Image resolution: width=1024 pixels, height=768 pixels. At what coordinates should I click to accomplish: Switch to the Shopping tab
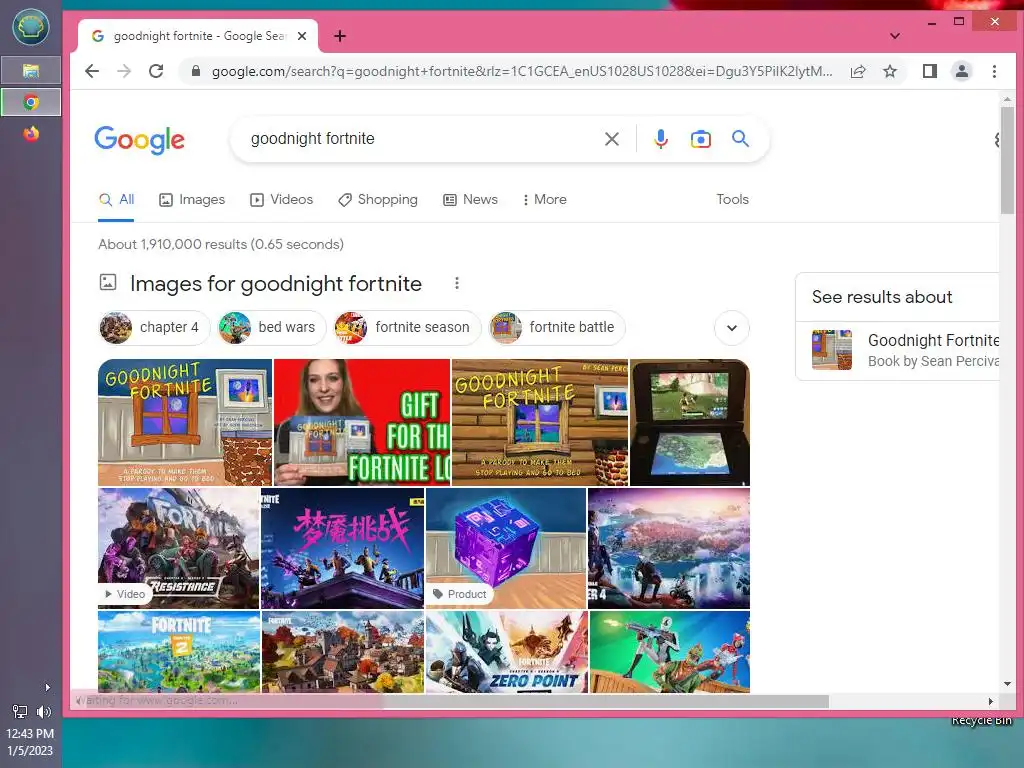(x=377, y=200)
